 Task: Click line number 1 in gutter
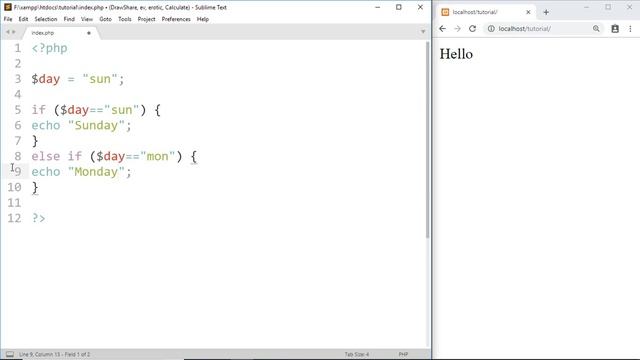coord(18,48)
